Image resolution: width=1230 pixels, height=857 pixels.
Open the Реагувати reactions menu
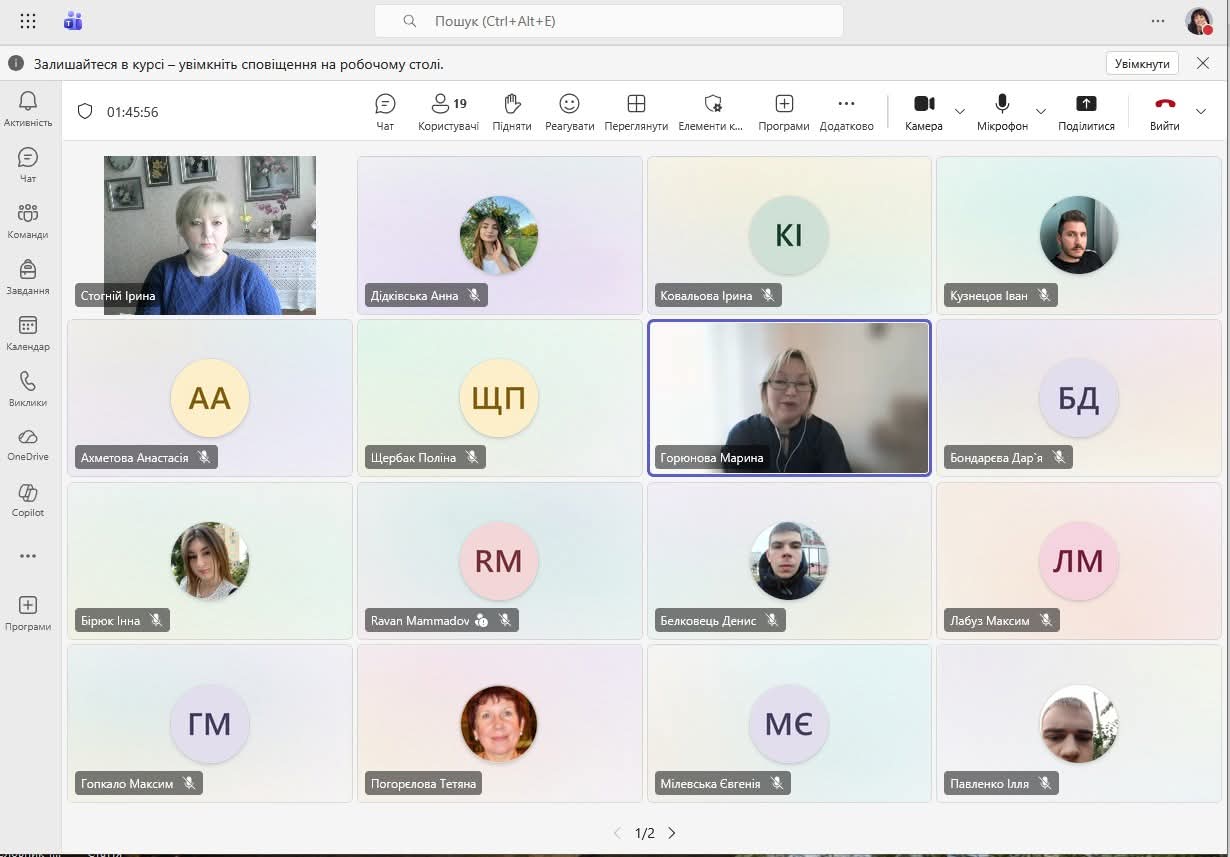pyautogui.click(x=569, y=111)
